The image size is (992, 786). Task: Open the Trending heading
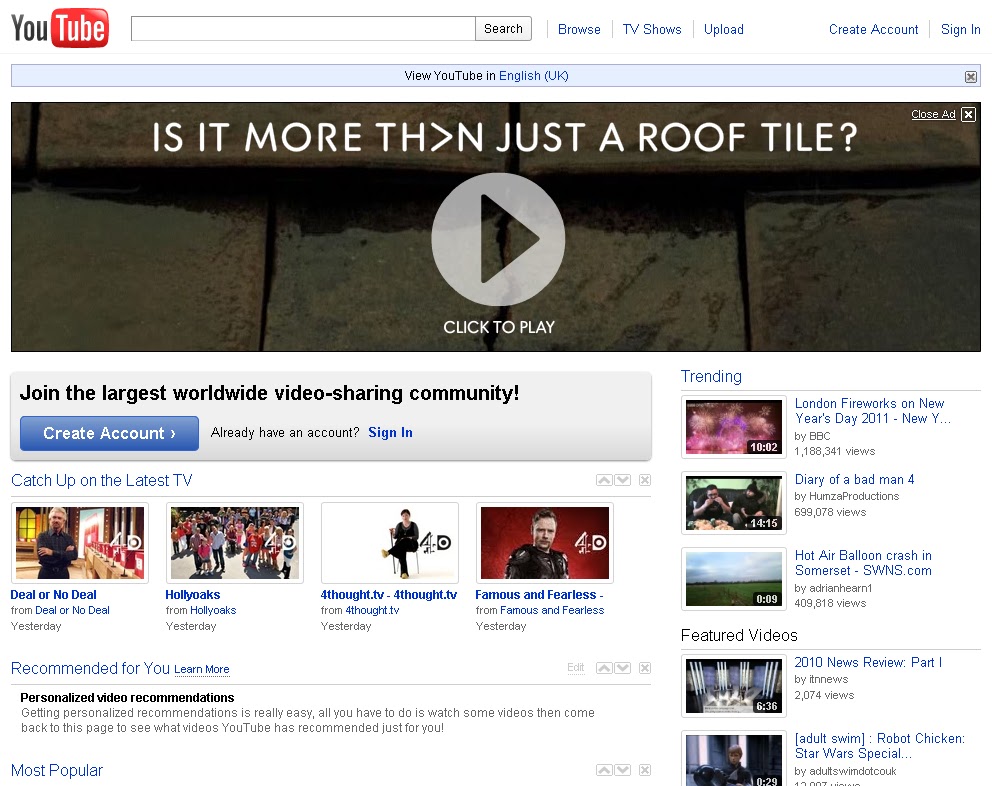click(x=711, y=376)
